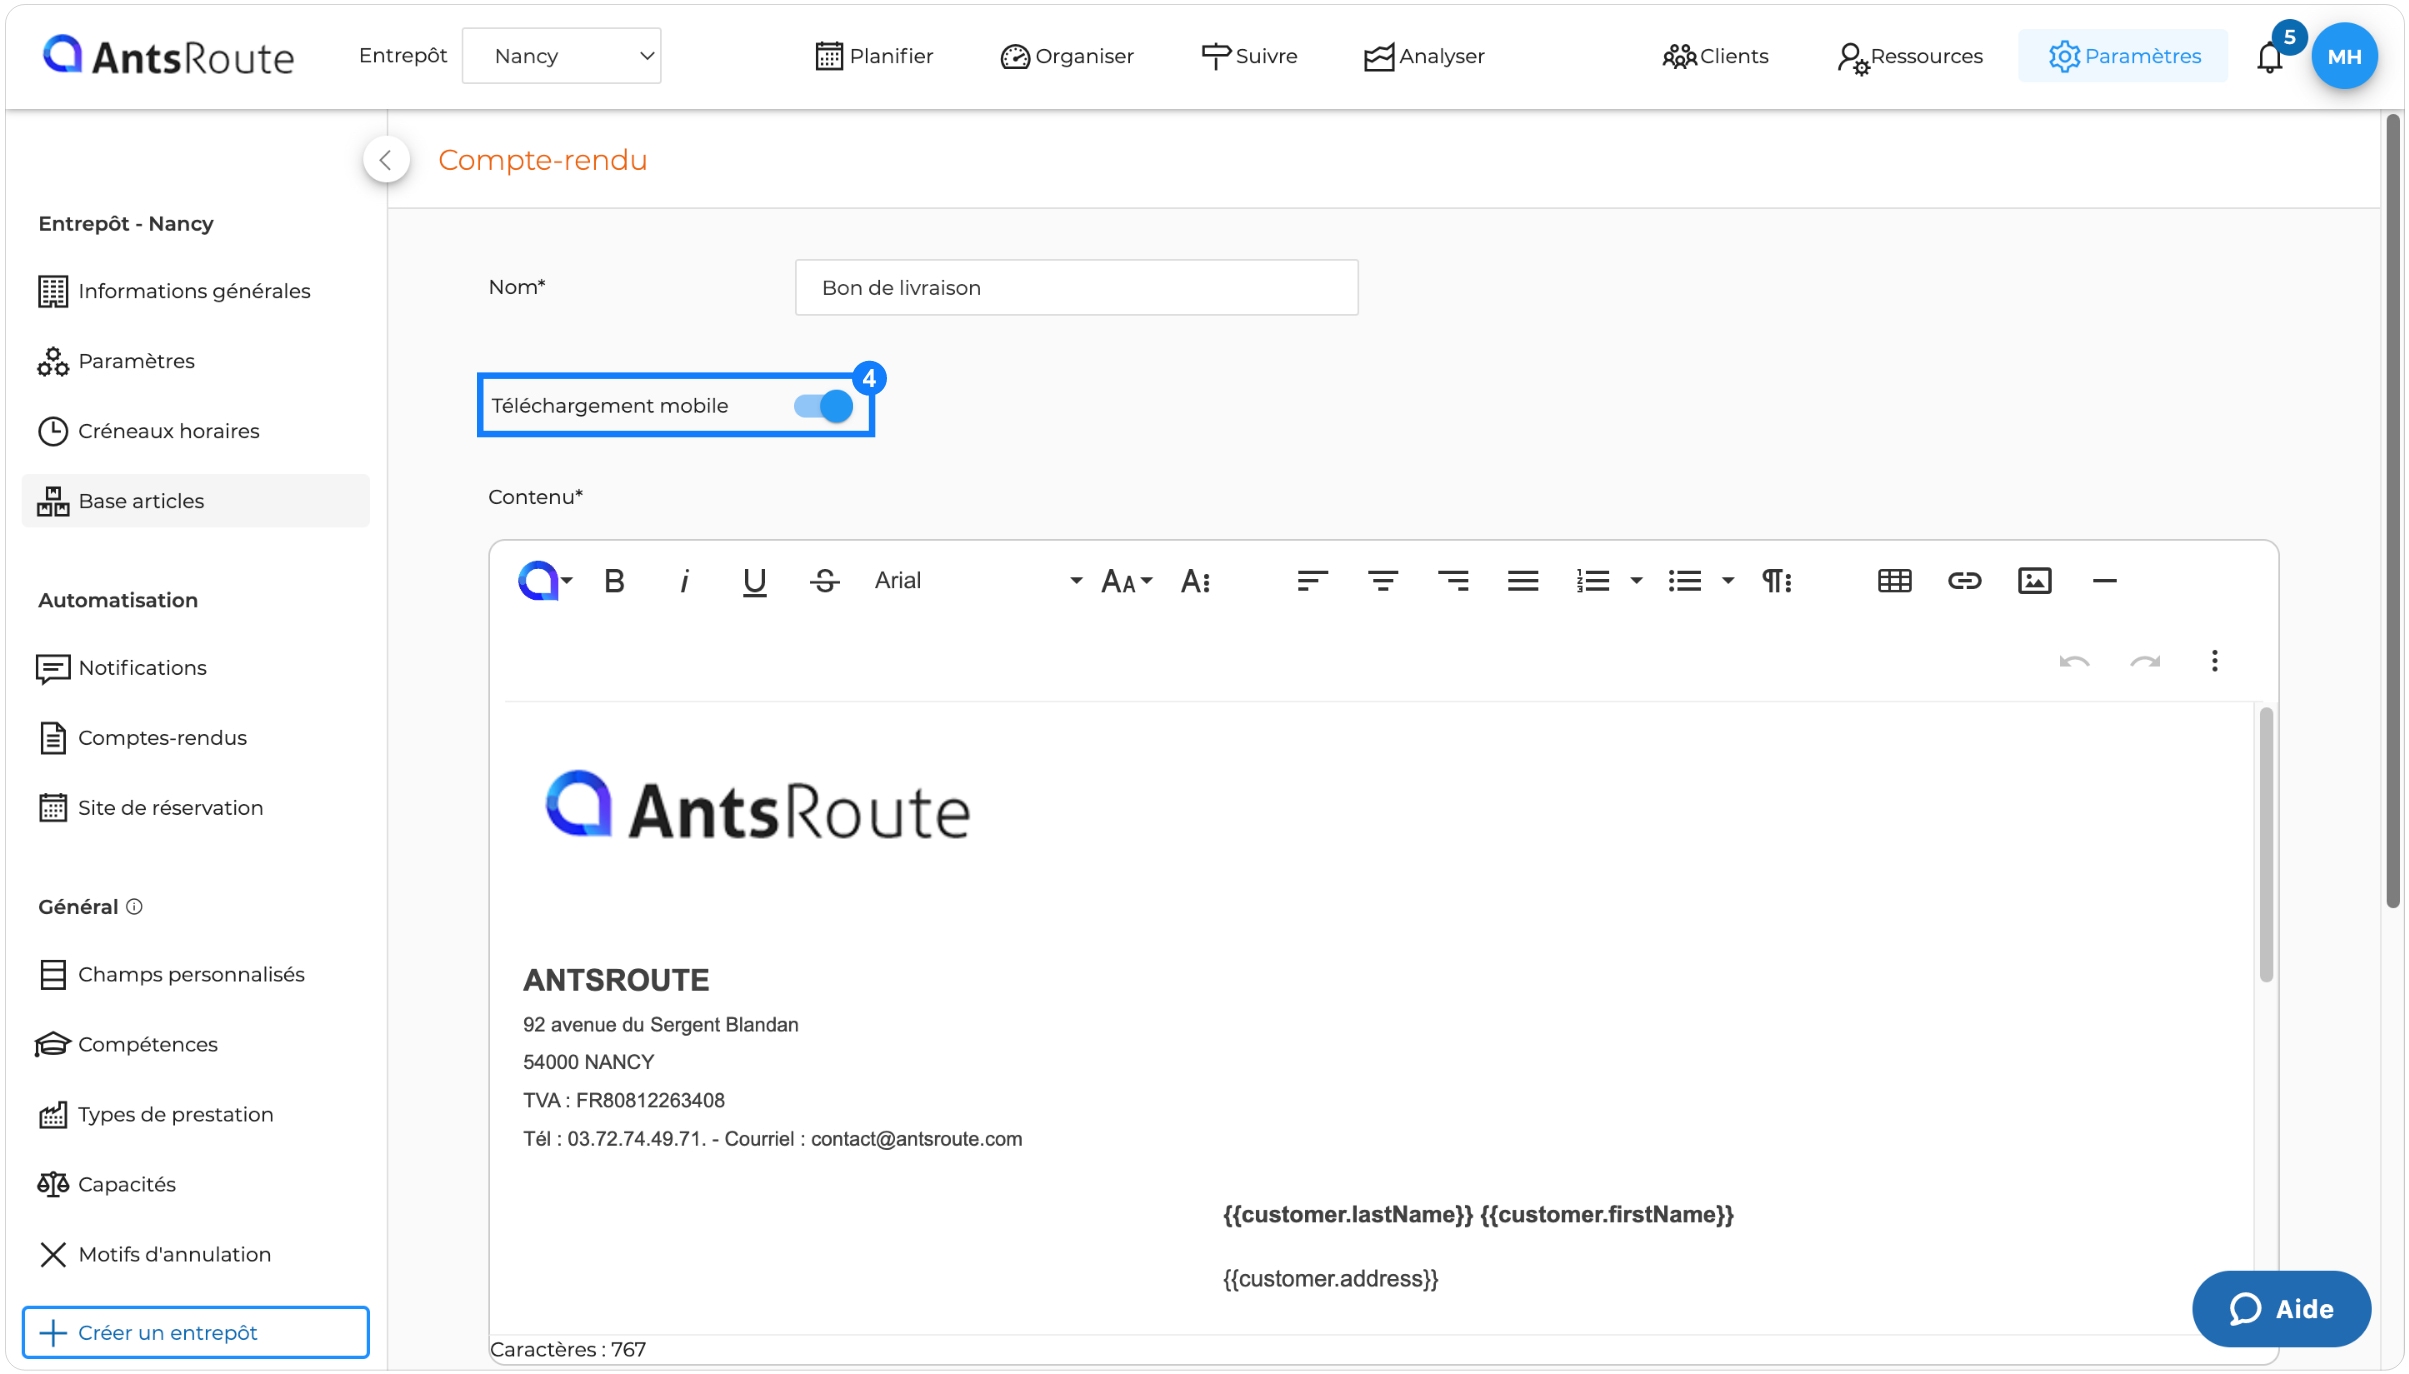Go to the Organiser menu
Image resolution: width=2409 pixels, height=1374 pixels.
(x=1066, y=56)
